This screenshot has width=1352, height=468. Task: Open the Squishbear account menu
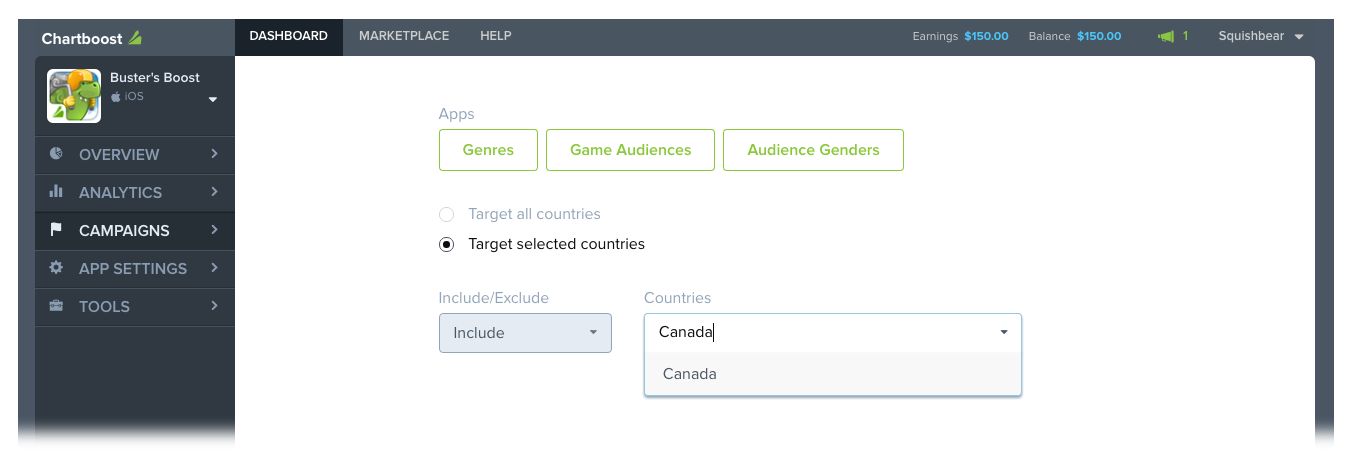pos(1261,36)
